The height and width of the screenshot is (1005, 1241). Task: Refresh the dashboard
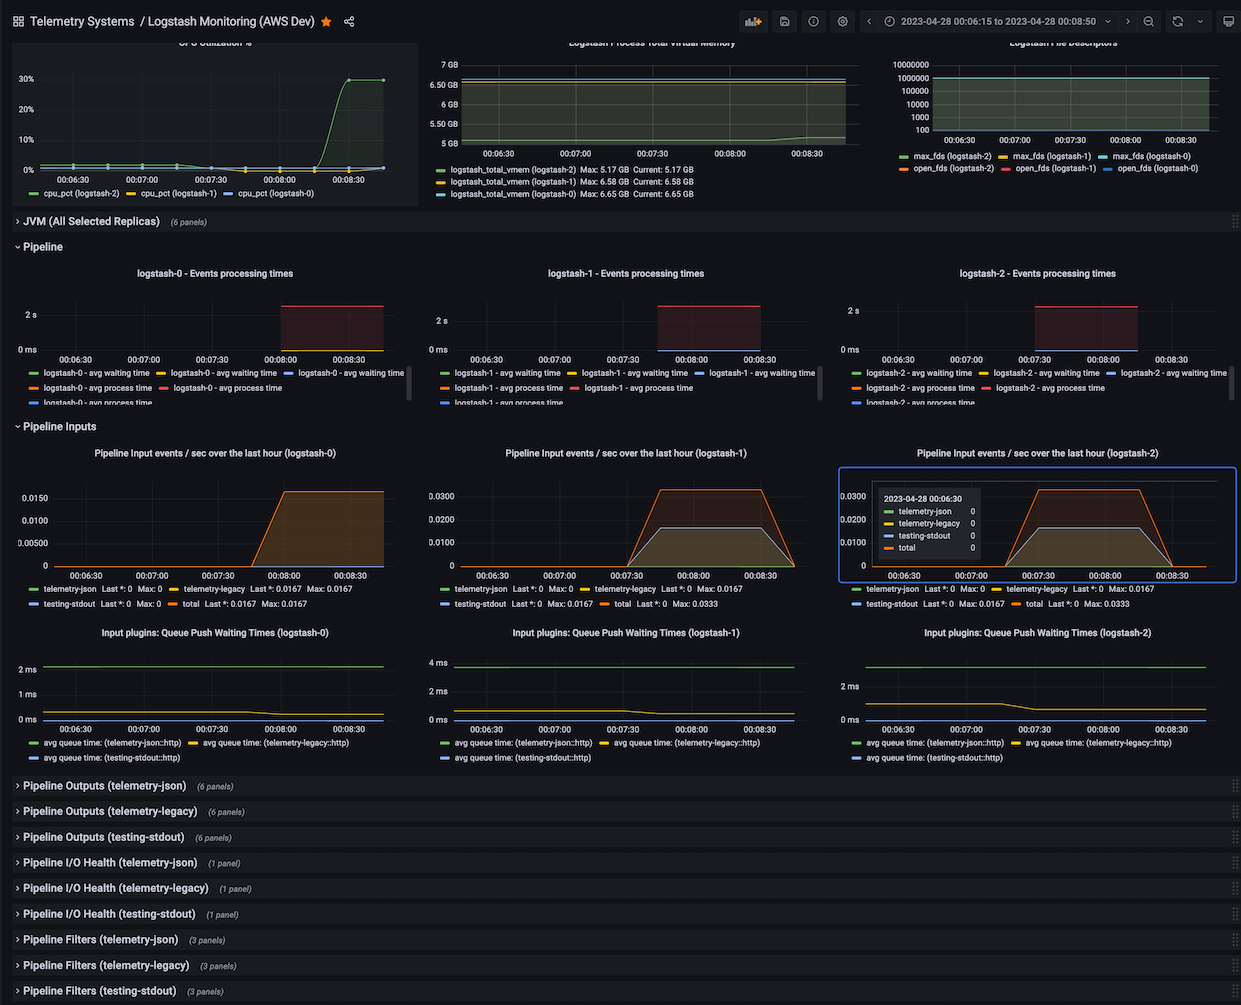pos(1178,21)
